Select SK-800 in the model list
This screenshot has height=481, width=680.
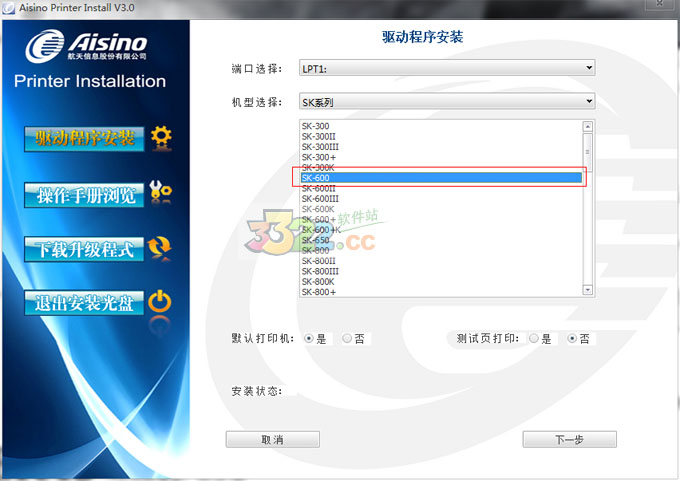[x=441, y=251]
